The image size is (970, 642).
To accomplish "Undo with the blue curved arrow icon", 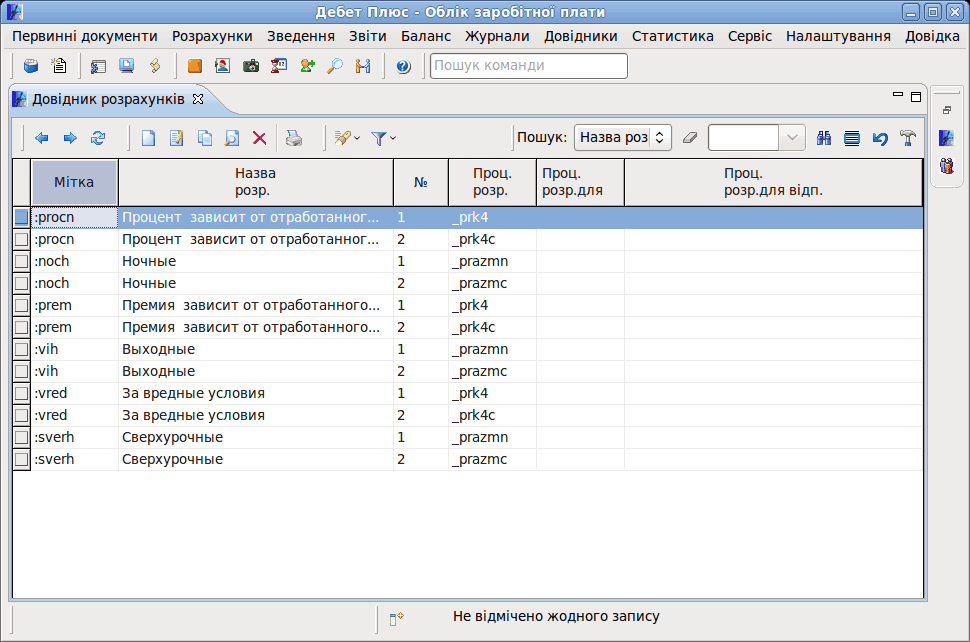I will pos(880,138).
